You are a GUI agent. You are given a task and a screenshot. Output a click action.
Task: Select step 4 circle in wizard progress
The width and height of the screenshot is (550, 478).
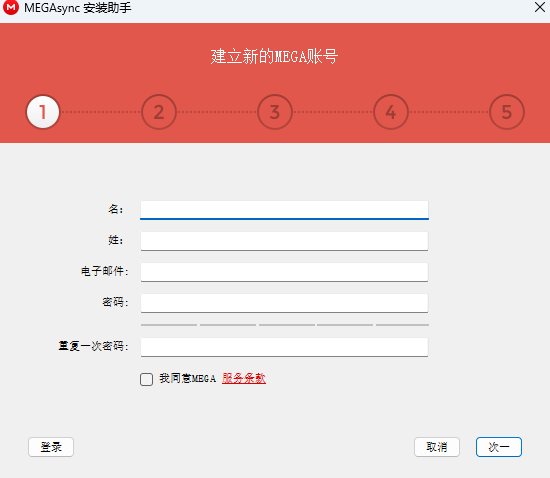[391, 112]
